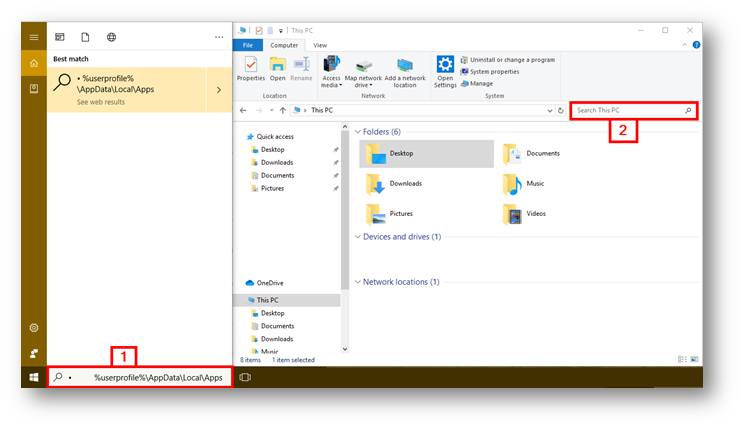Image resolution: width=745 pixels, height=430 pixels.
Task: Open the Start menu hamburger icon
Action: click(x=34, y=37)
